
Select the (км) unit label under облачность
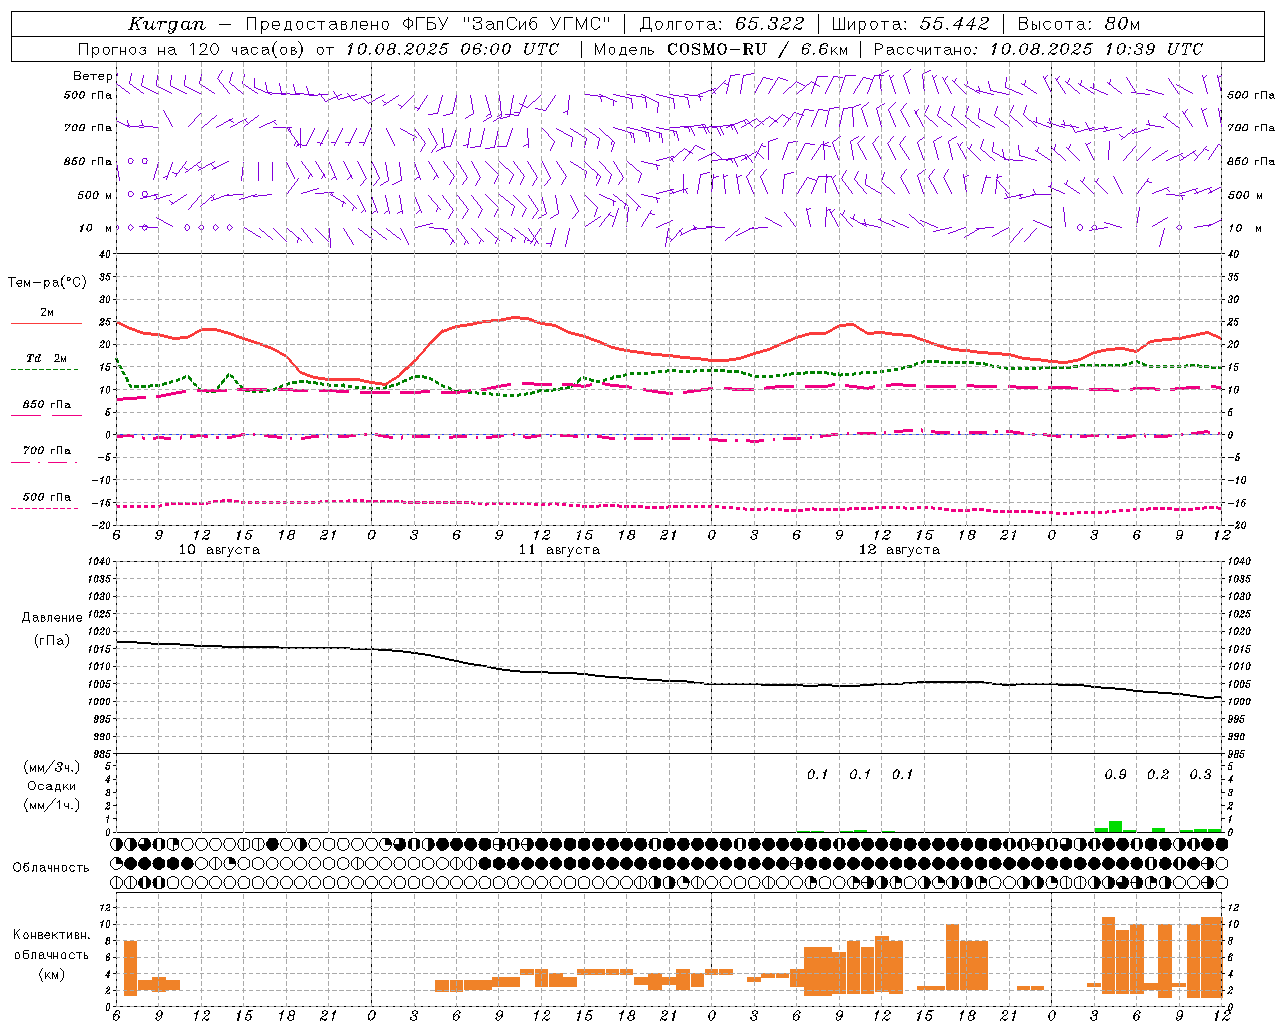pos(51,974)
